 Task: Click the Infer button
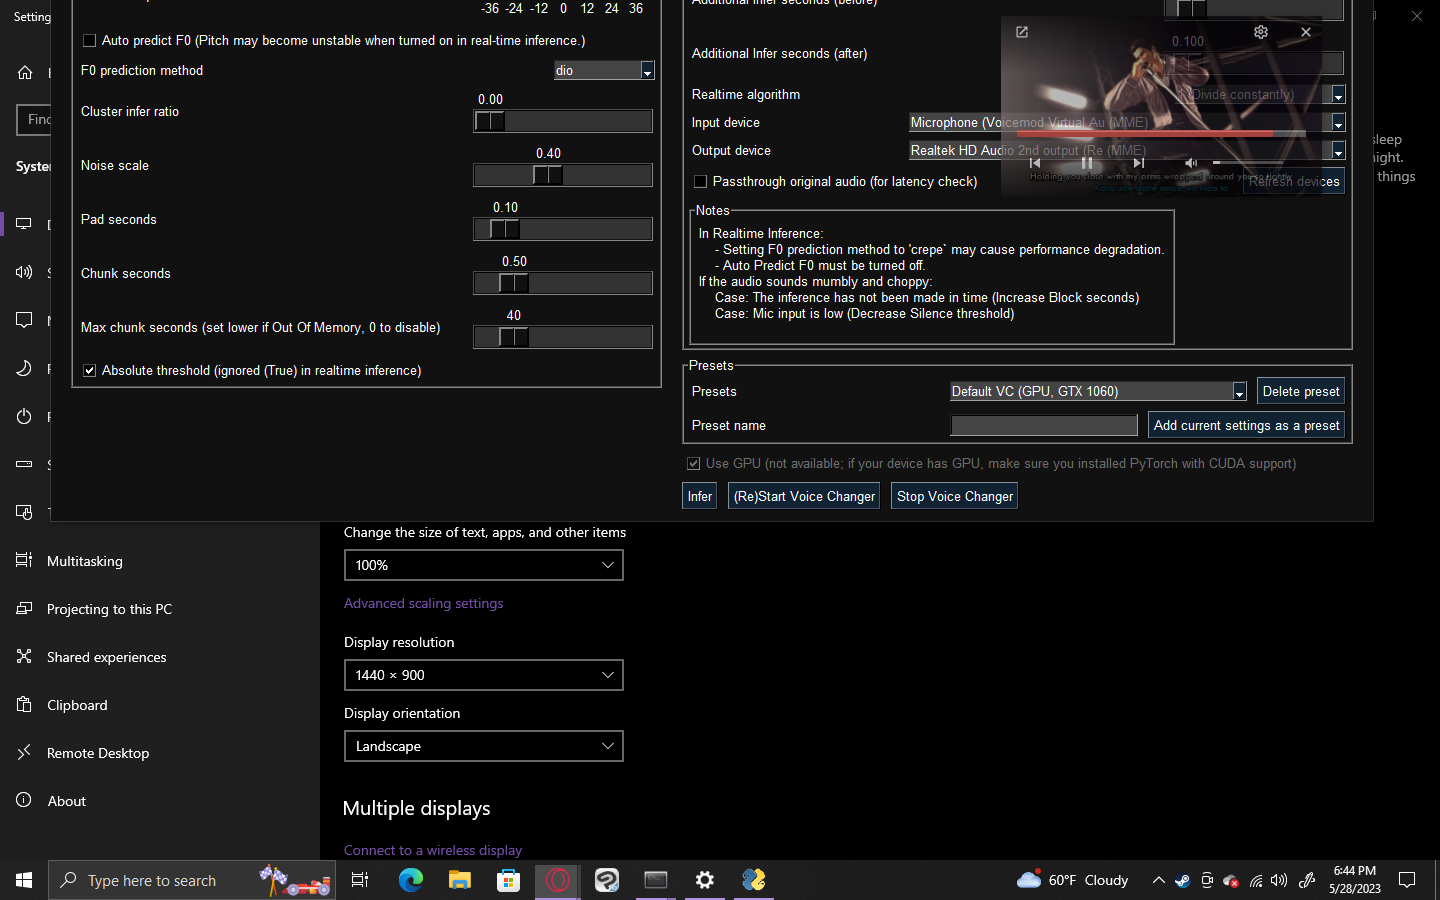700,496
